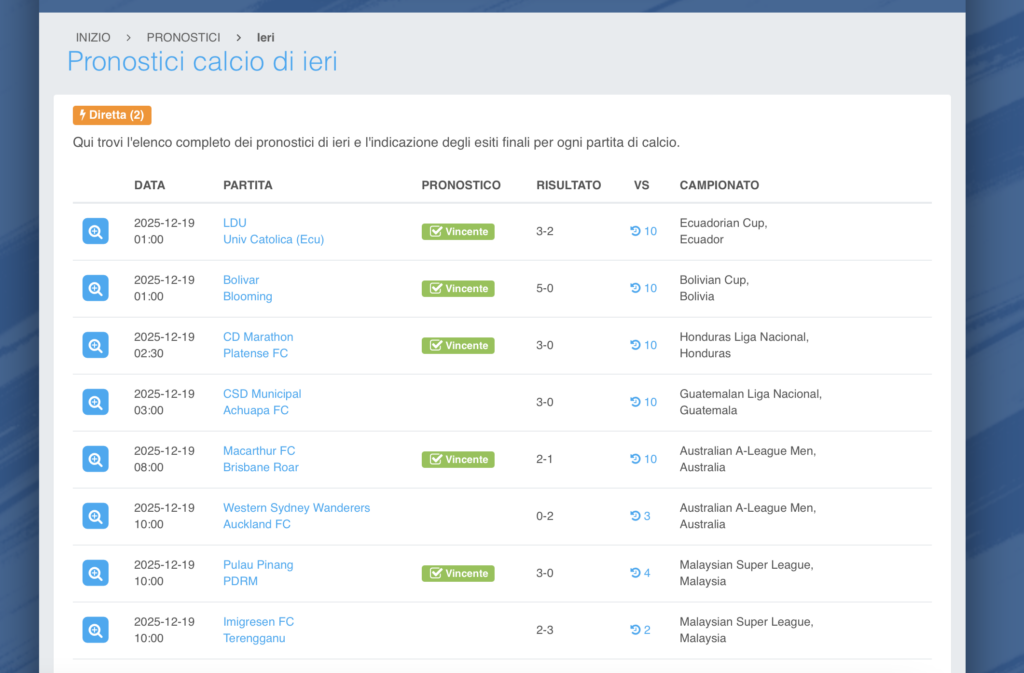
Task: Click magnifier icon for Imigresen FC row
Action: [95, 630]
